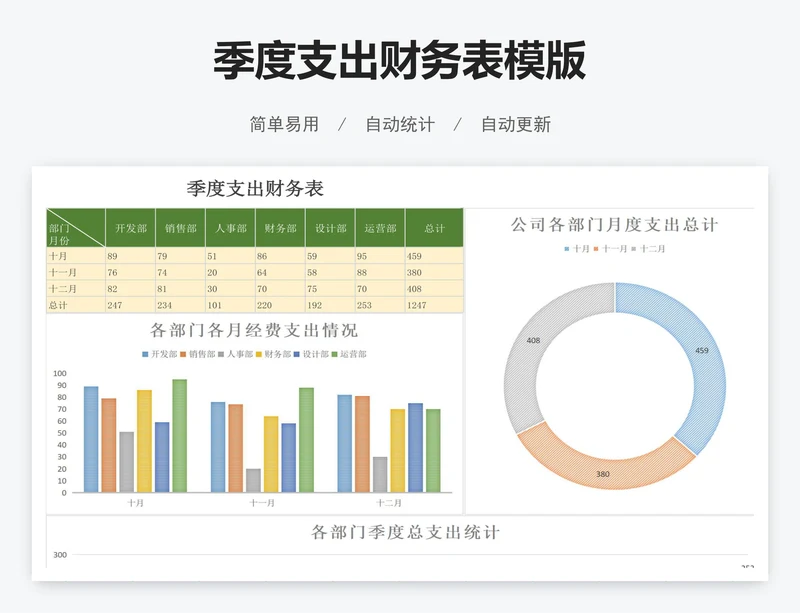This screenshot has width=800, height=613.
Task: Click total cell 101 under 人事部
Action: pos(231,305)
